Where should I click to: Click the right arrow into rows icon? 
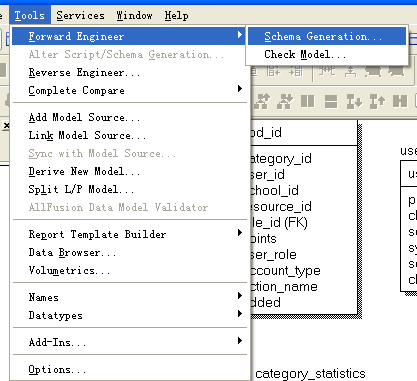296,71
